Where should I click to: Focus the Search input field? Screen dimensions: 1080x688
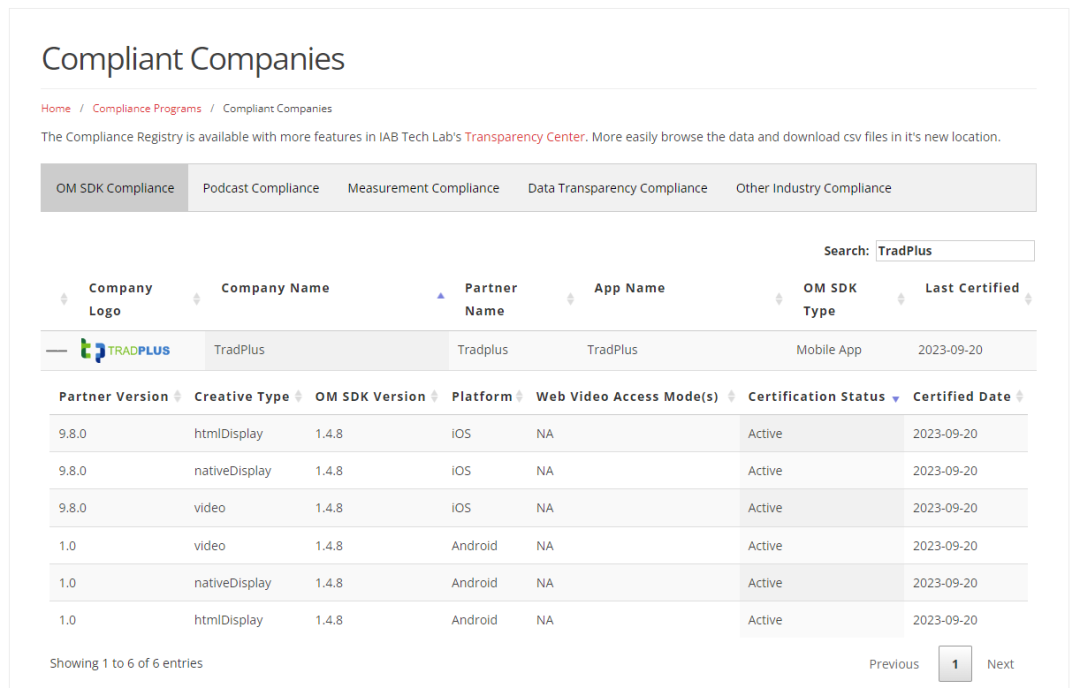point(954,251)
